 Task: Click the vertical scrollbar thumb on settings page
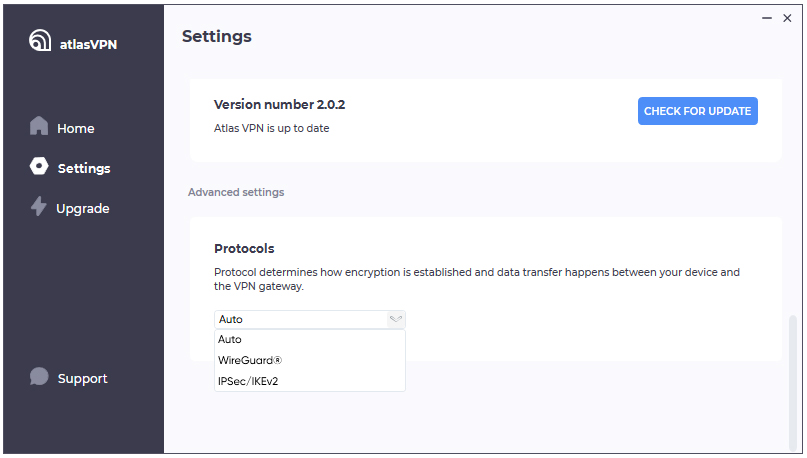[x=794, y=380]
